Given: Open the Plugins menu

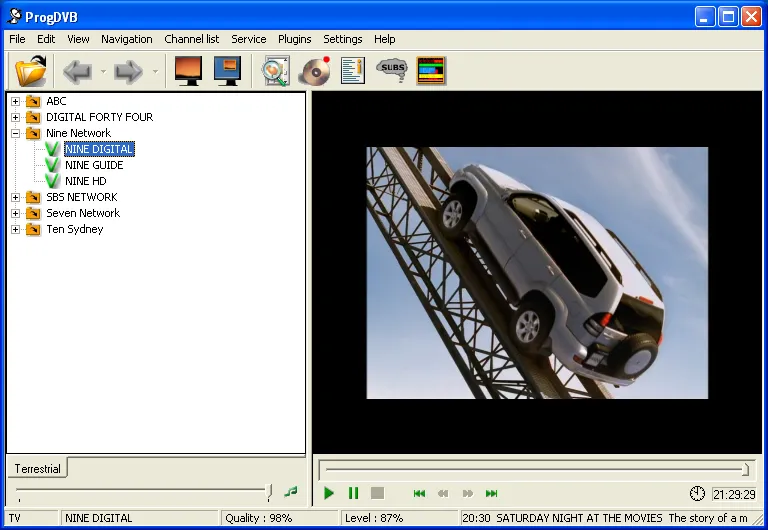Looking at the screenshot, I should (x=294, y=39).
